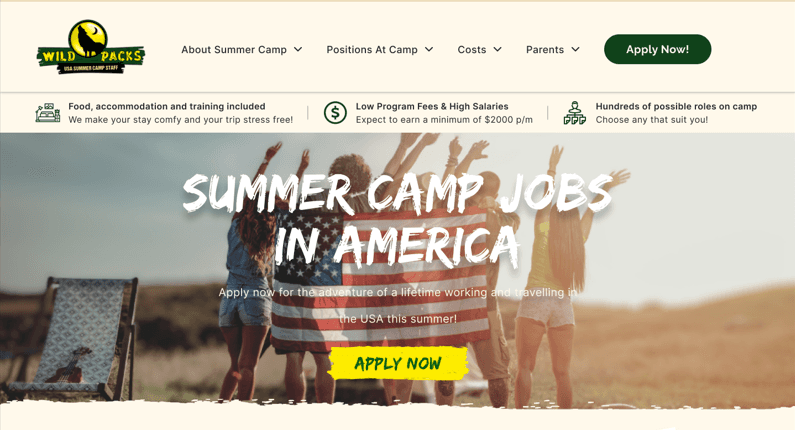Select the Parents menu item
This screenshot has height=430, width=795.
[545, 50]
